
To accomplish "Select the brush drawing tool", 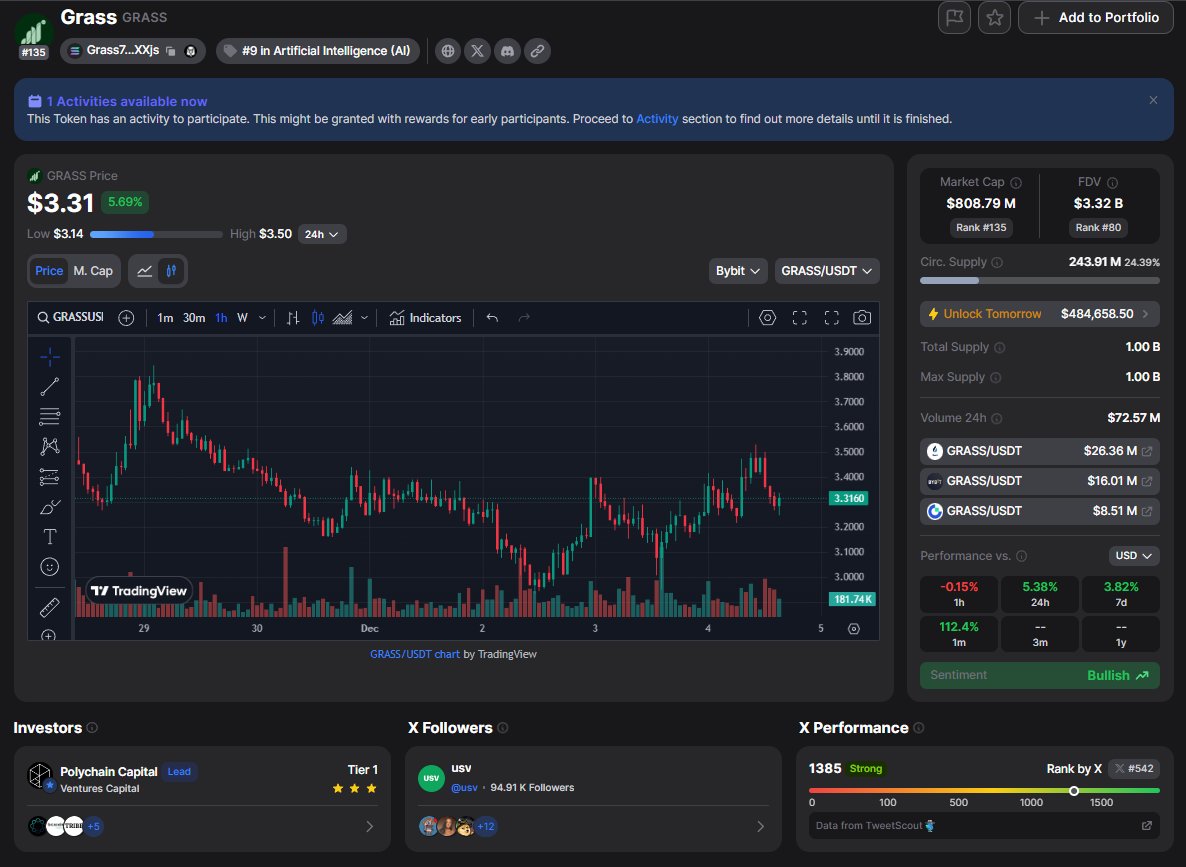I will pos(50,507).
